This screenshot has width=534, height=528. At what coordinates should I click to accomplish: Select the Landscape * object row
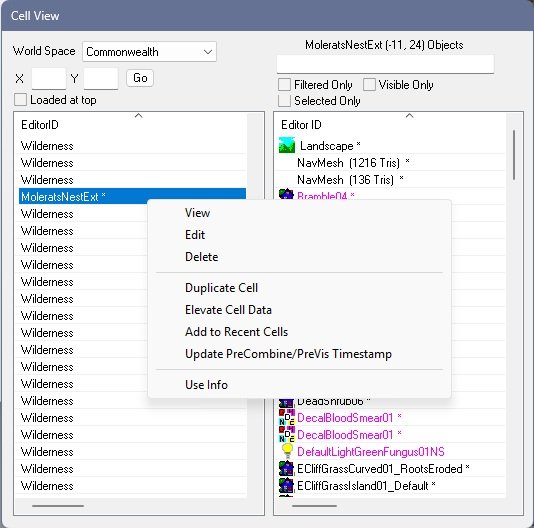point(390,146)
